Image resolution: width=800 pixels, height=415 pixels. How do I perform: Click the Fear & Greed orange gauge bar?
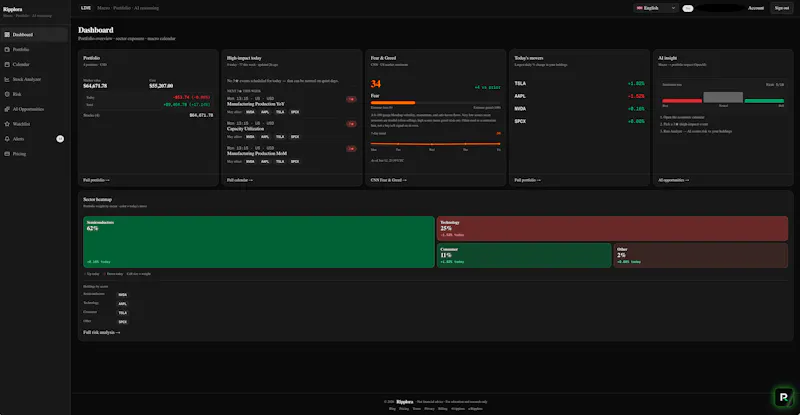pyautogui.click(x=393, y=103)
